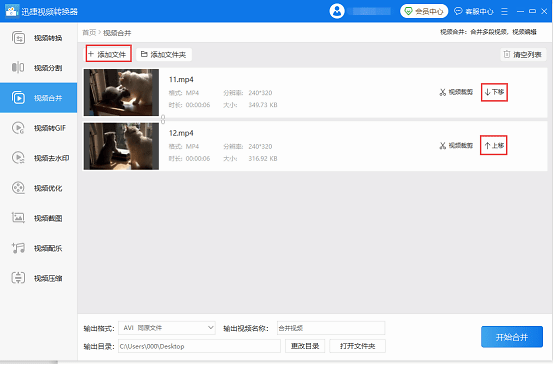This screenshot has width=553, height=365.
Task: Click the user avatar icon
Action: (x=337, y=11)
